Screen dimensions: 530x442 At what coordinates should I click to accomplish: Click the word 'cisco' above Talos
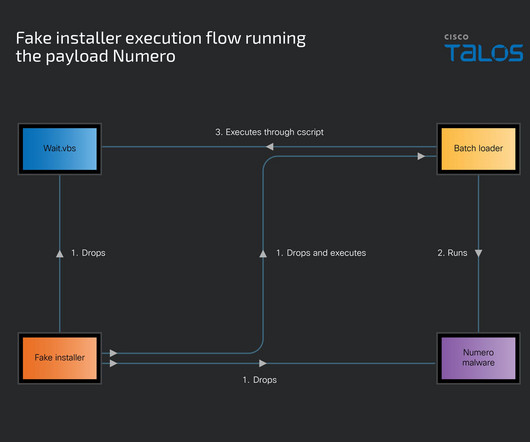click(456, 37)
